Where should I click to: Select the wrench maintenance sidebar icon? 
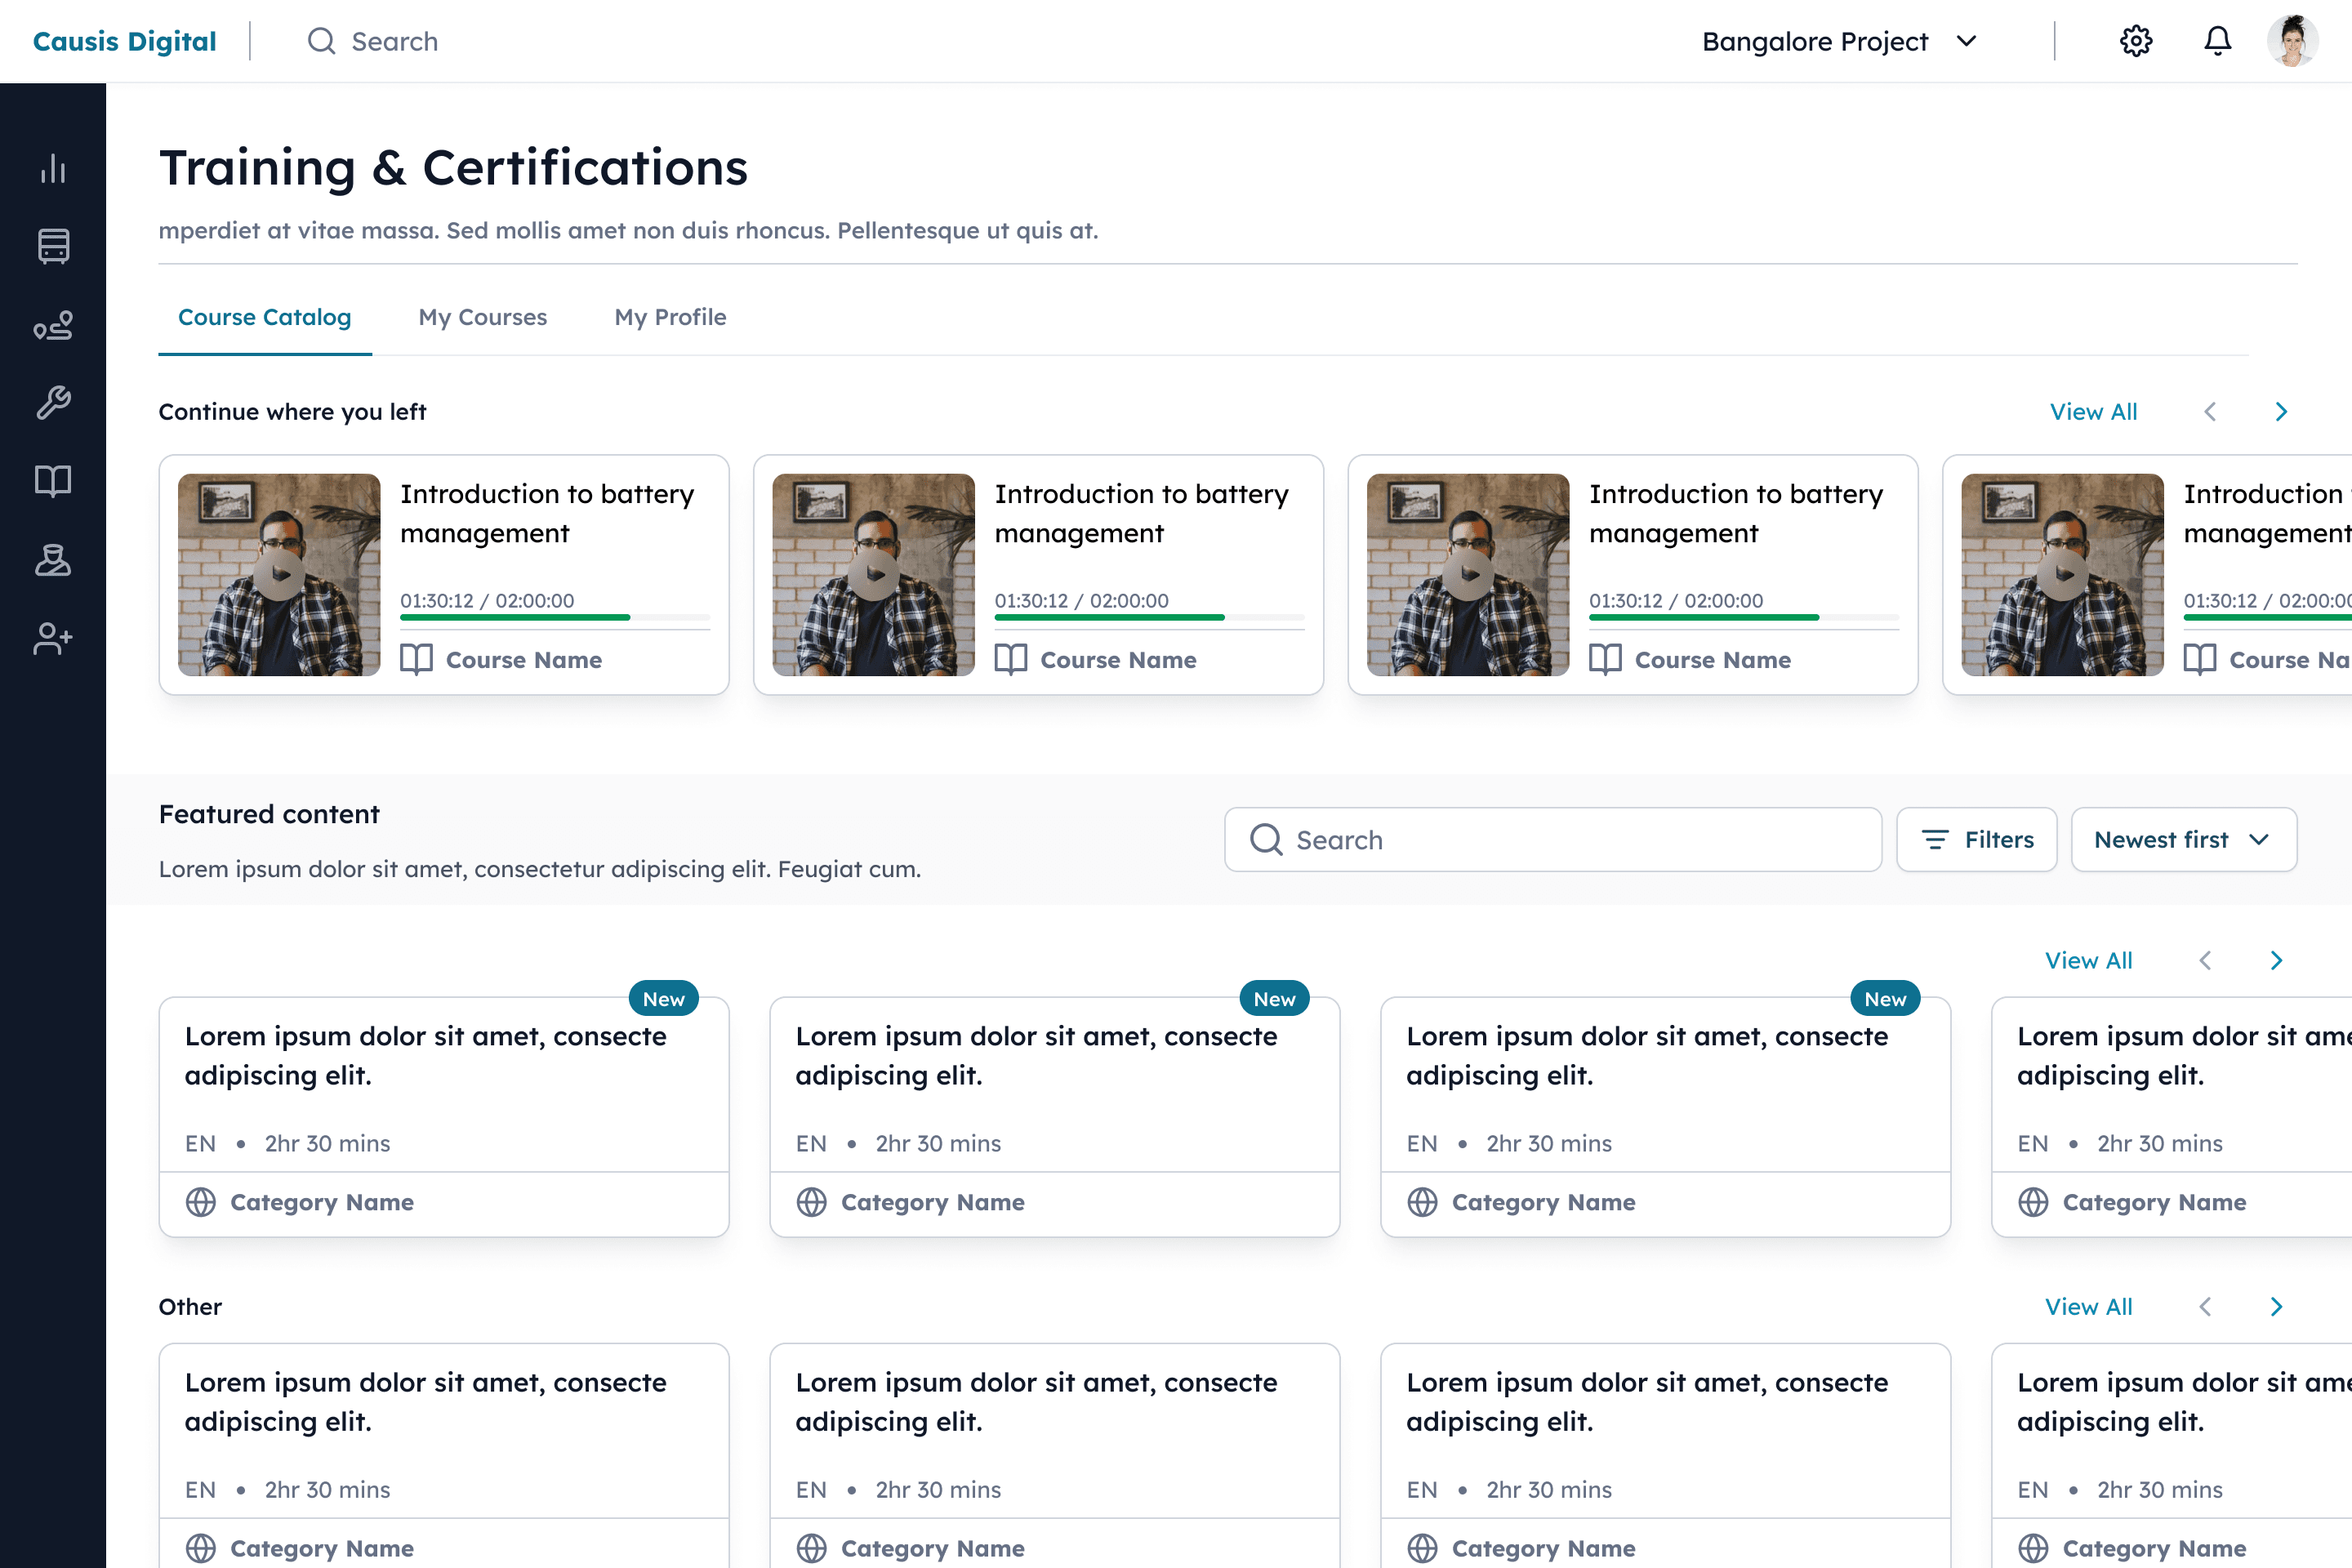[x=53, y=403]
